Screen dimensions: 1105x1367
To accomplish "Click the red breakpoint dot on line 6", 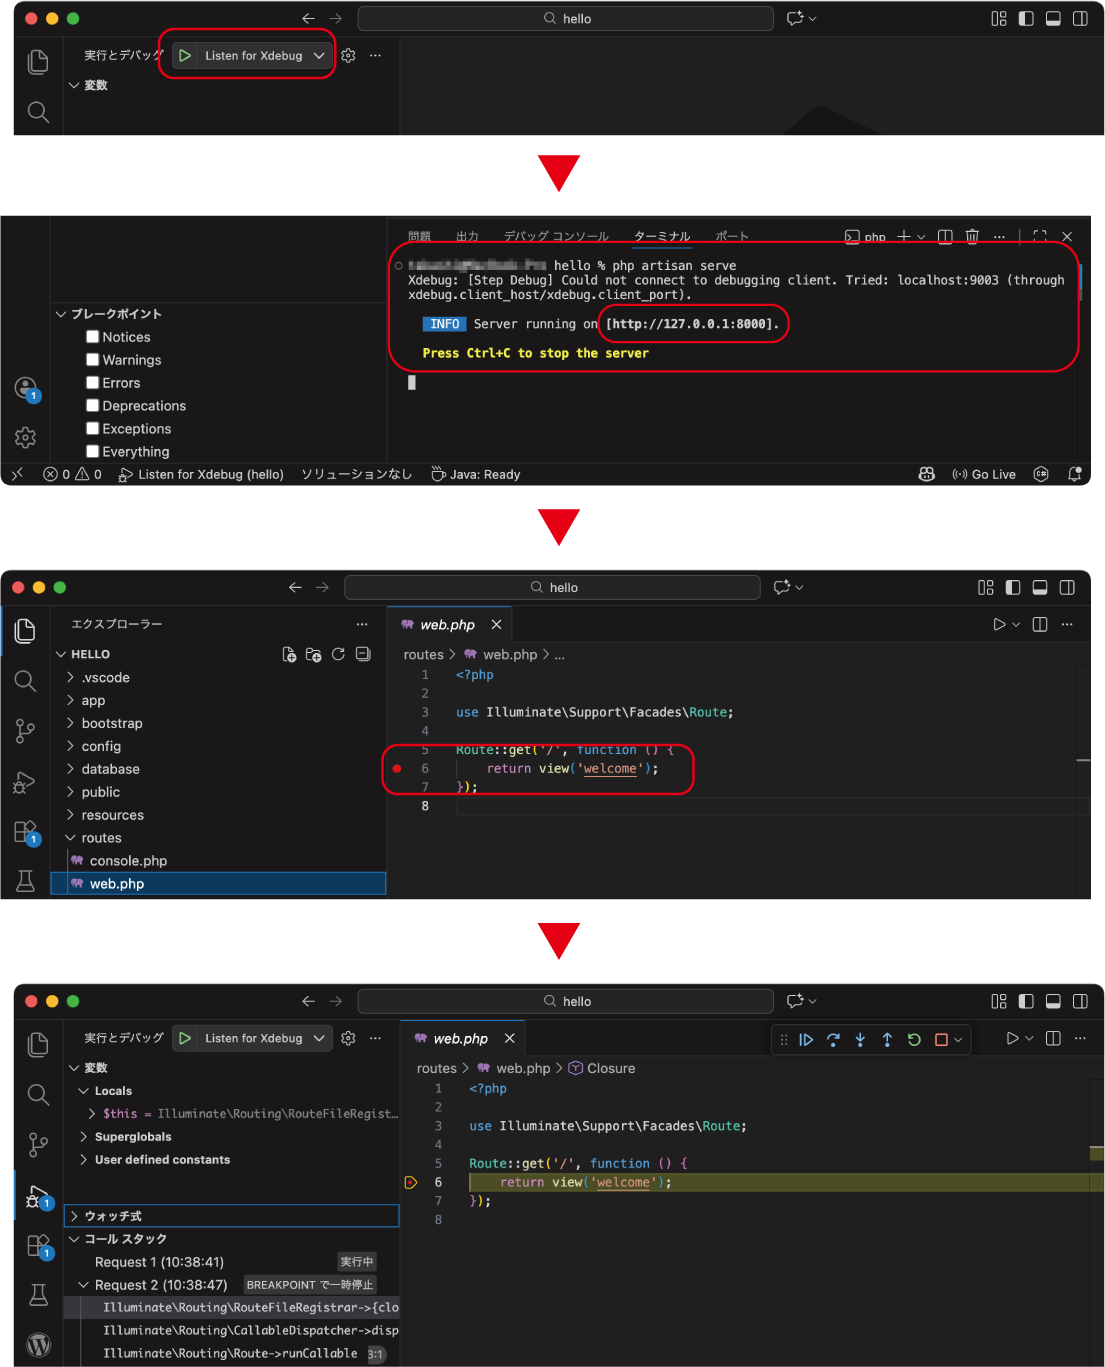I will coord(397,769).
